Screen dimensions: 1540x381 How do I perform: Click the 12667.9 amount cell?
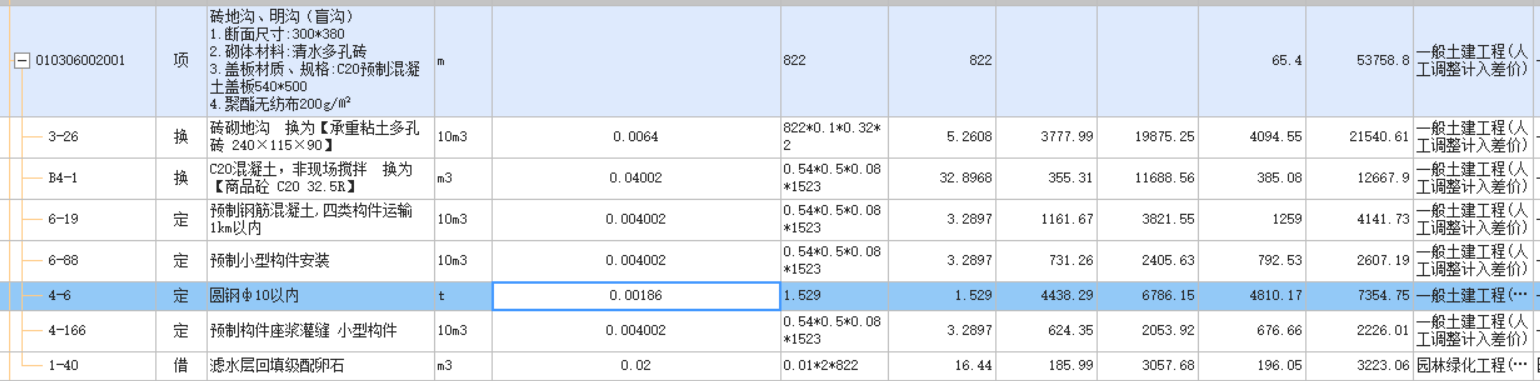[x=1360, y=178]
